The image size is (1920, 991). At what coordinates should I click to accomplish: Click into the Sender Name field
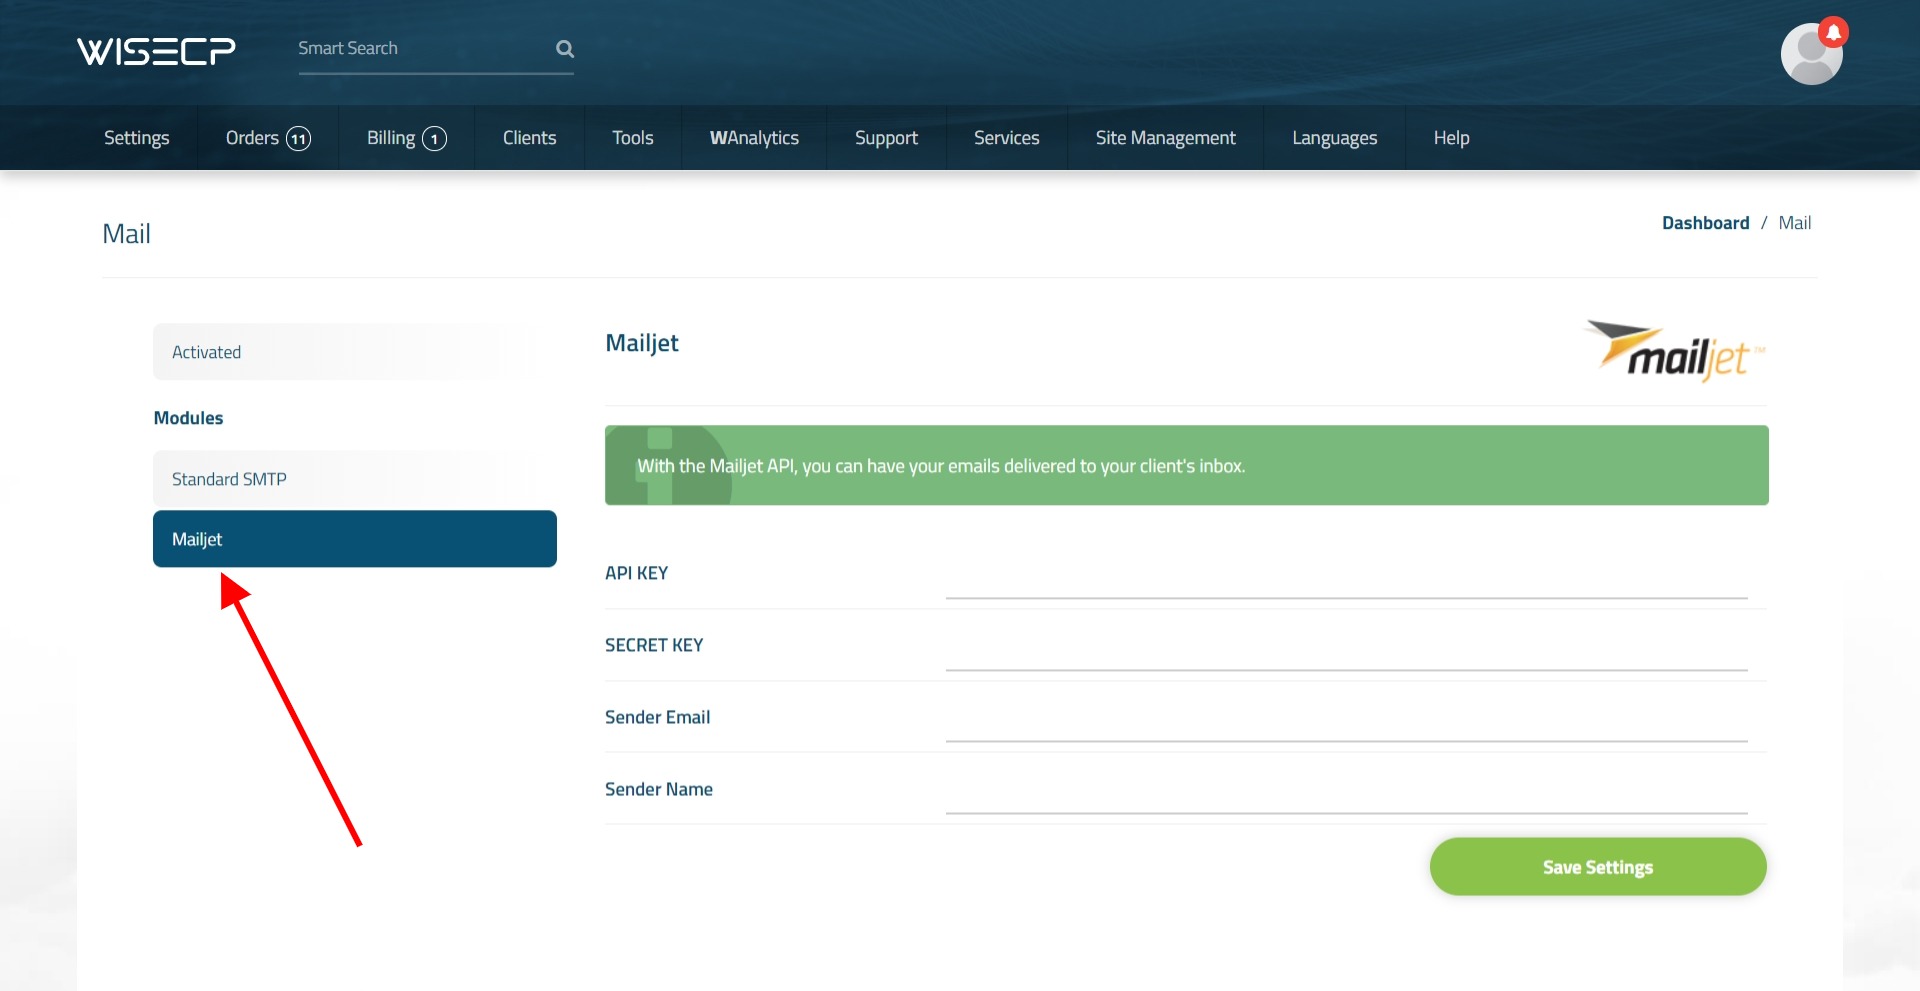[x=1346, y=794]
